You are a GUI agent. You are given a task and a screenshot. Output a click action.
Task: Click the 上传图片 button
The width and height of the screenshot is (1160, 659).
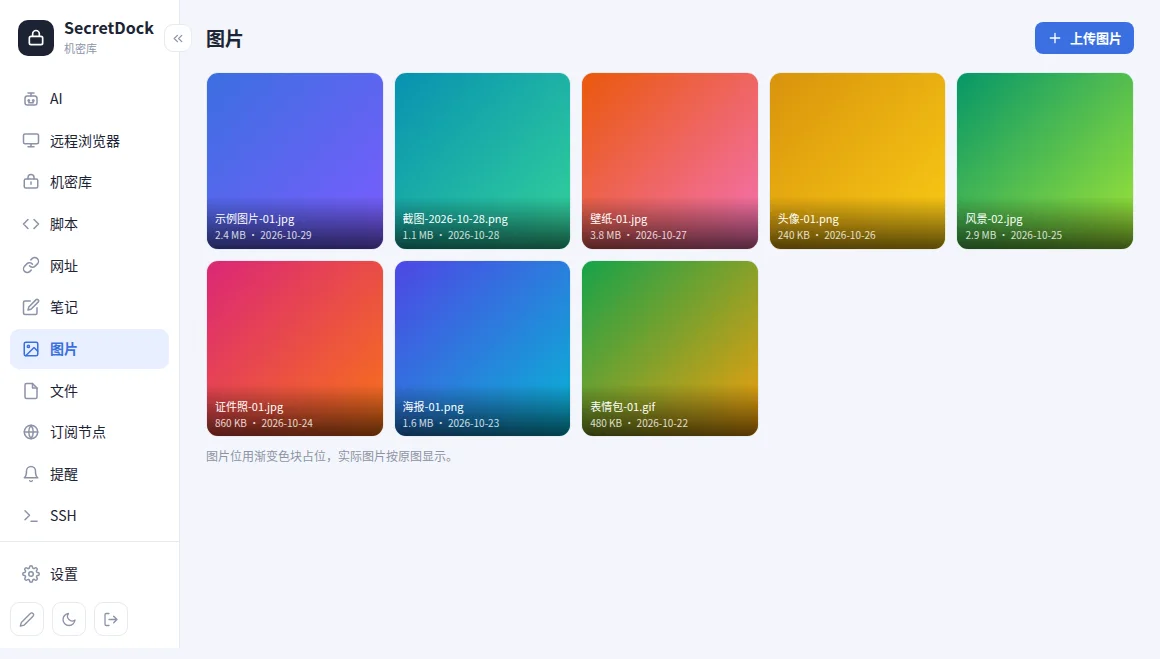[x=1084, y=38]
